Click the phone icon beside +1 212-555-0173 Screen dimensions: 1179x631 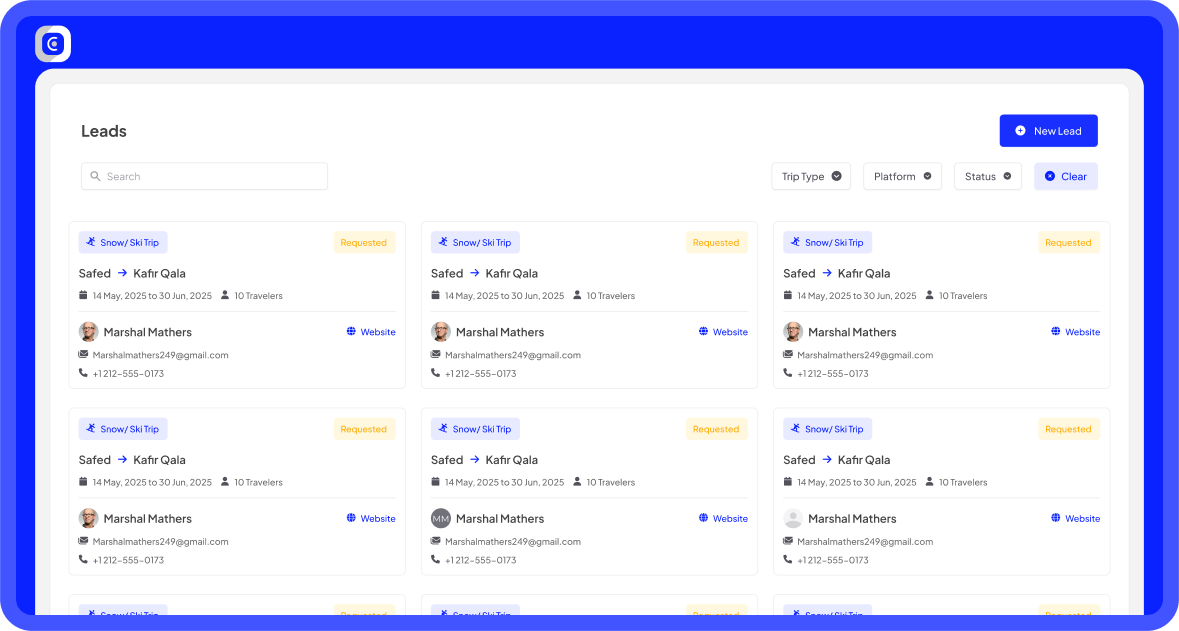coord(84,373)
